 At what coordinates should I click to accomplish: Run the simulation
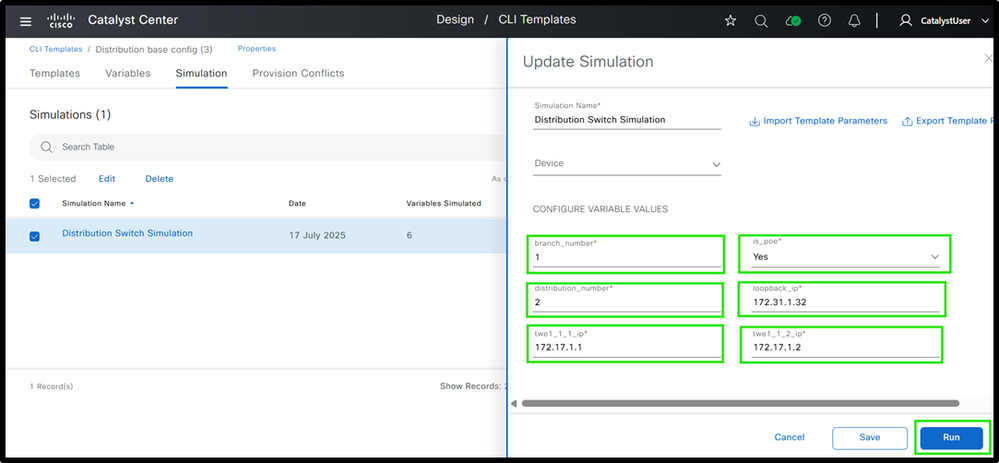[951, 438]
